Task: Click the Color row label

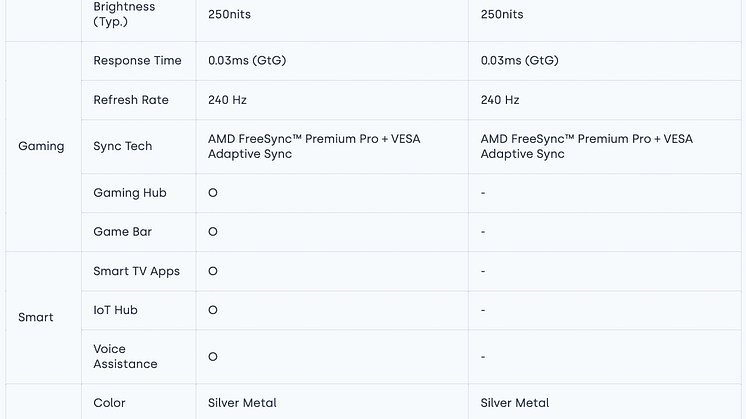Action: tap(109, 403)
